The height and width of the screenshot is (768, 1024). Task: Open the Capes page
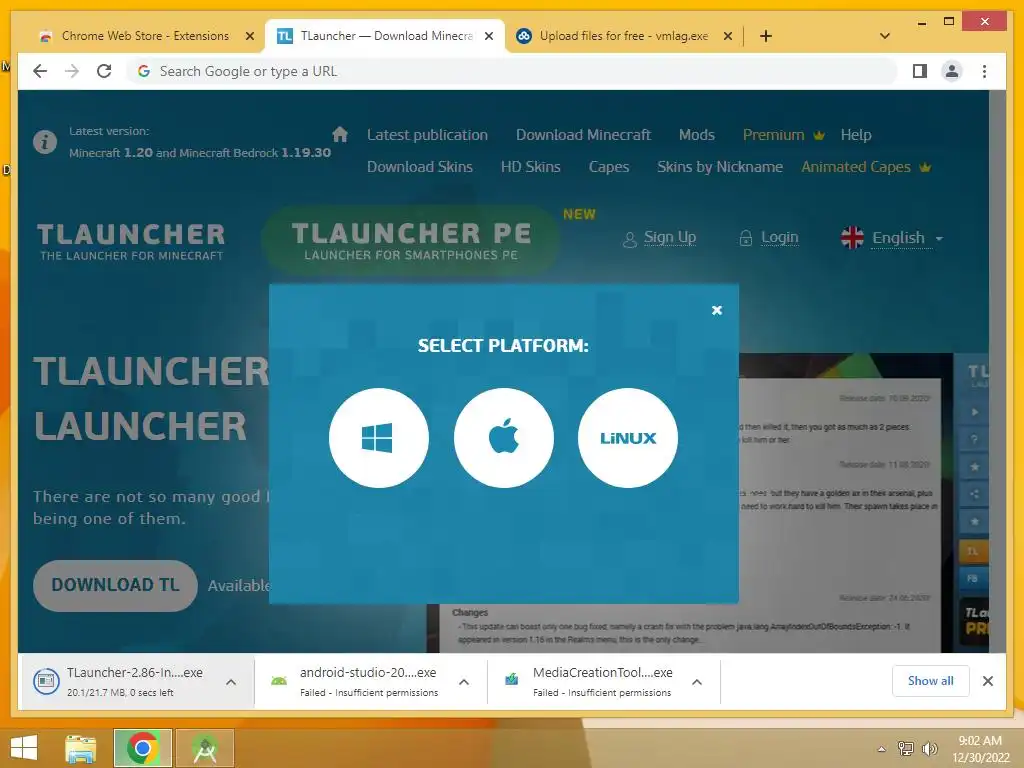click(x=609, y=167)
